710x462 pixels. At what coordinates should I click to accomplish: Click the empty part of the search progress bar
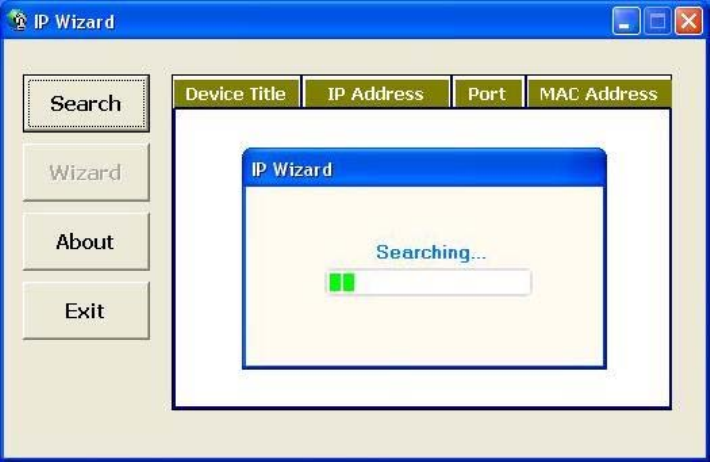pyautogui.click(x=443, y=282)
